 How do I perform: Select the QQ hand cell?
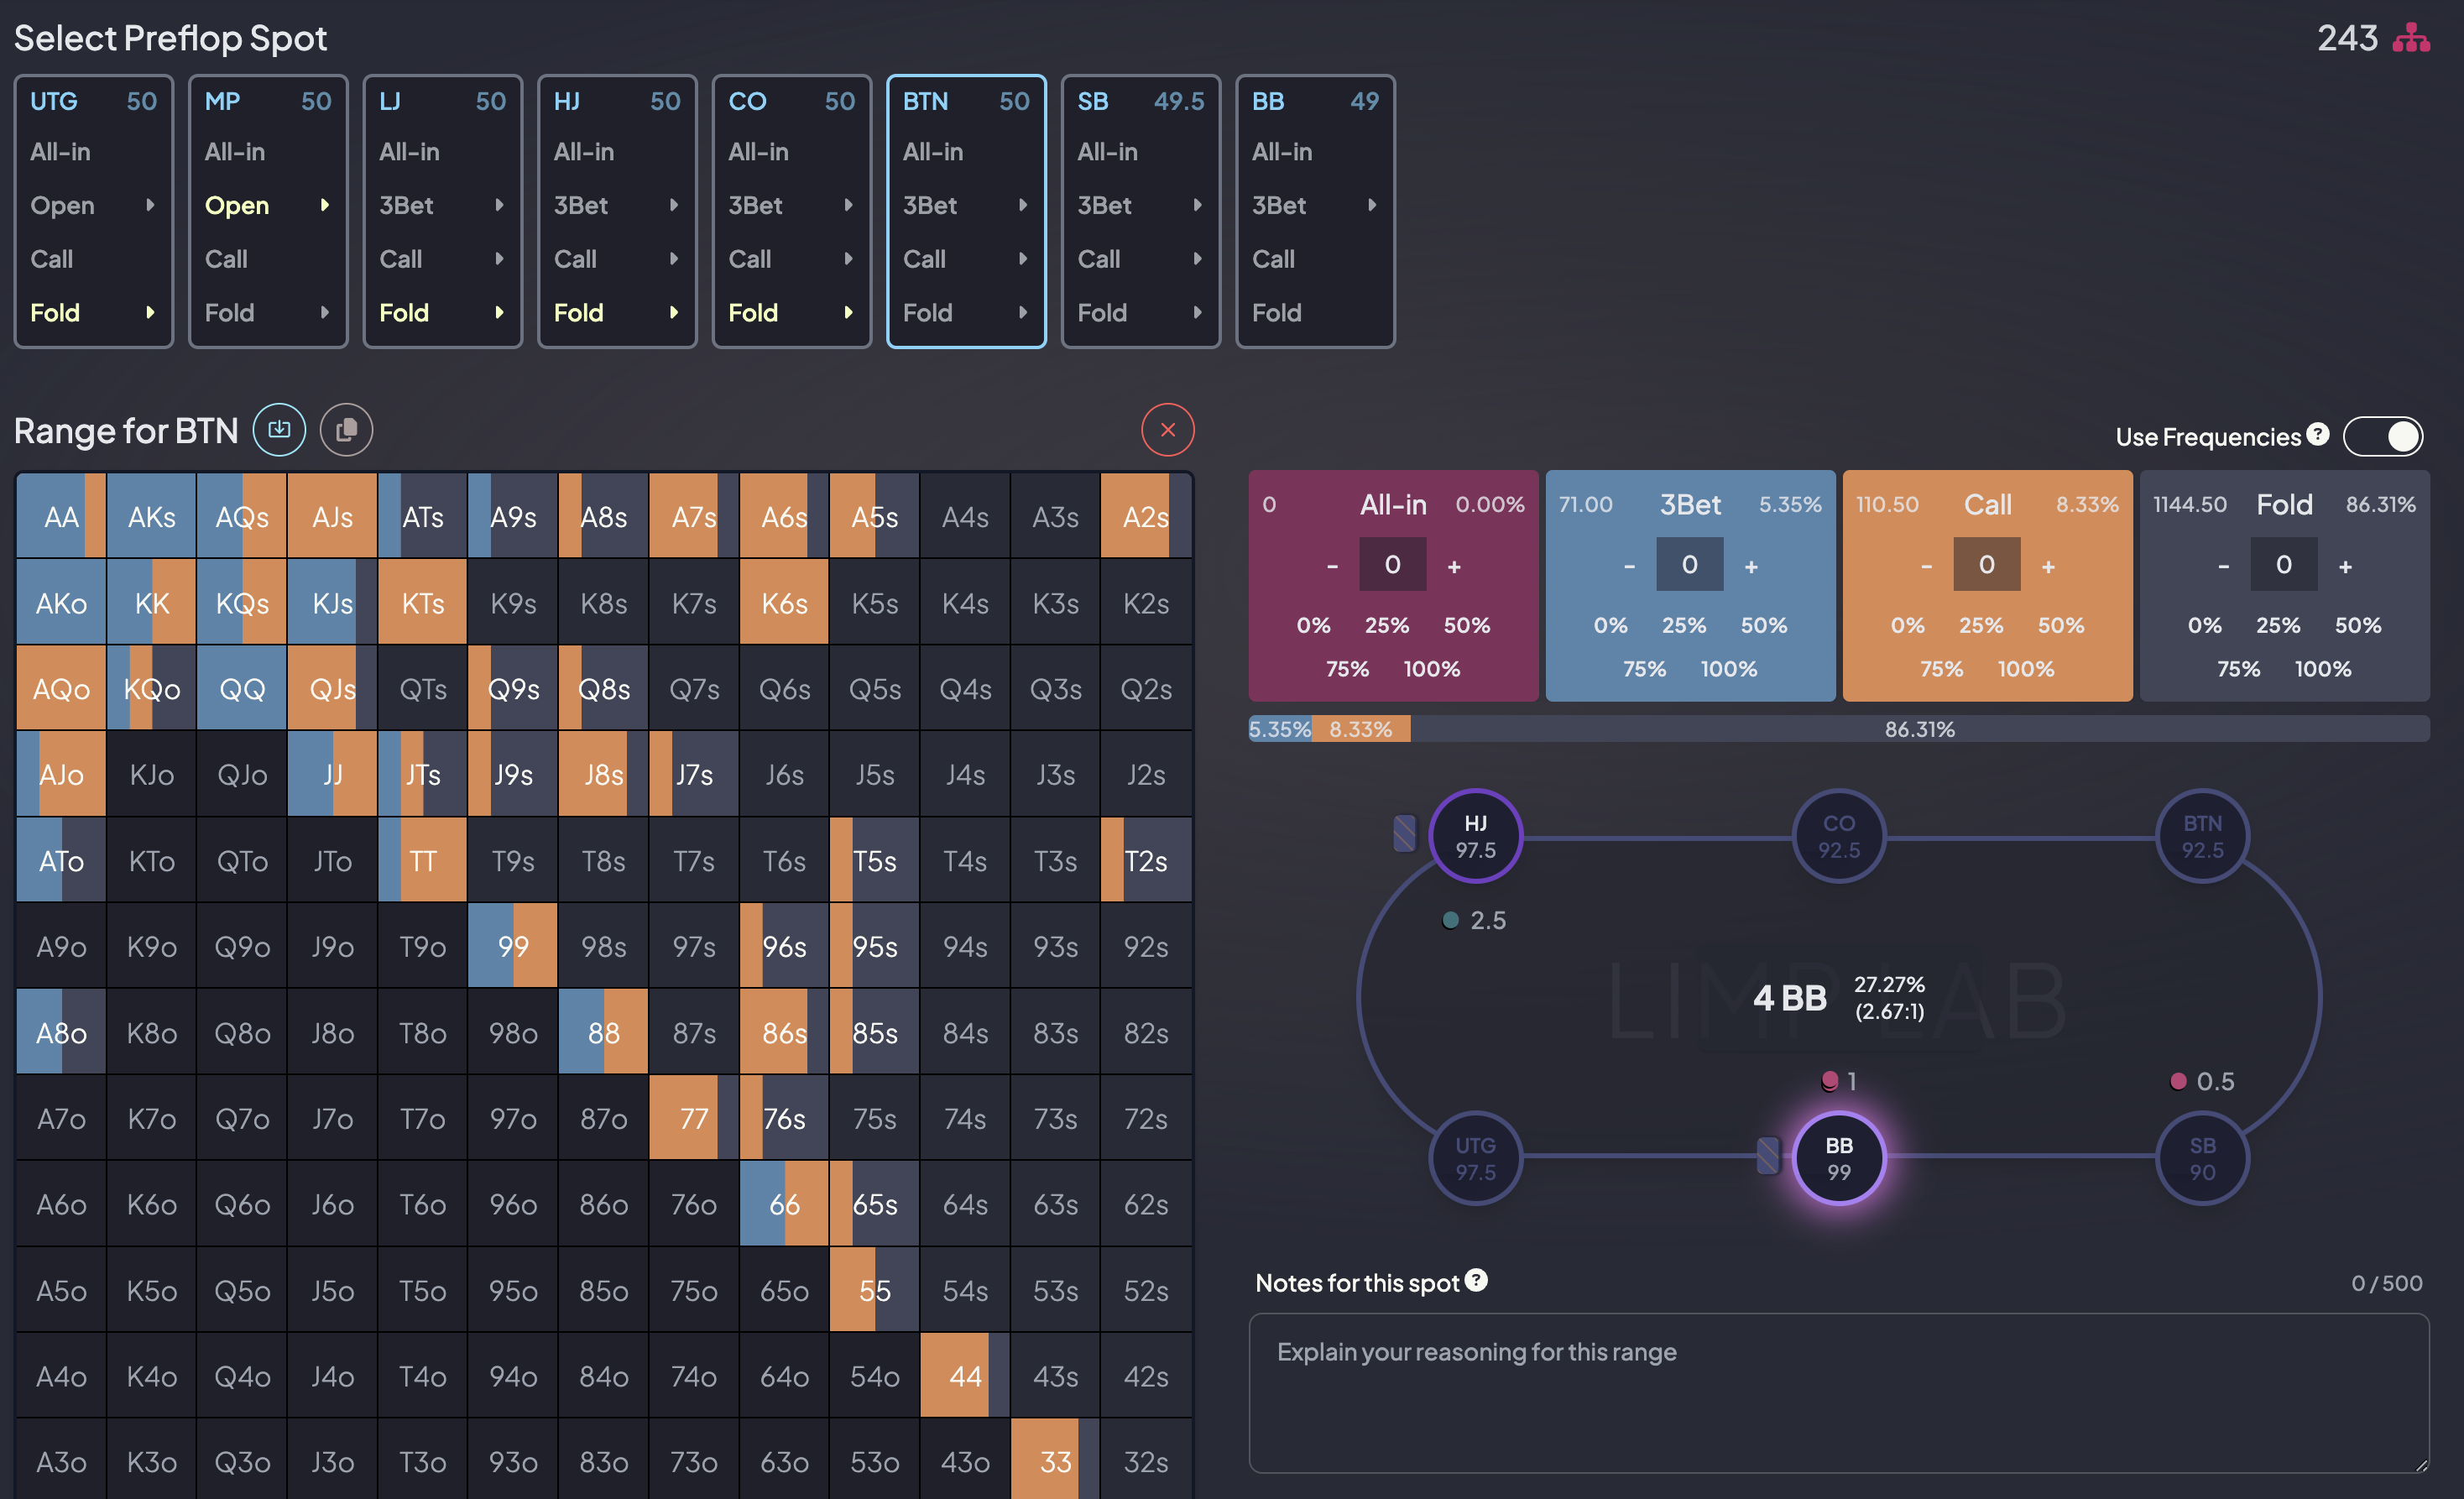point(242,688)
